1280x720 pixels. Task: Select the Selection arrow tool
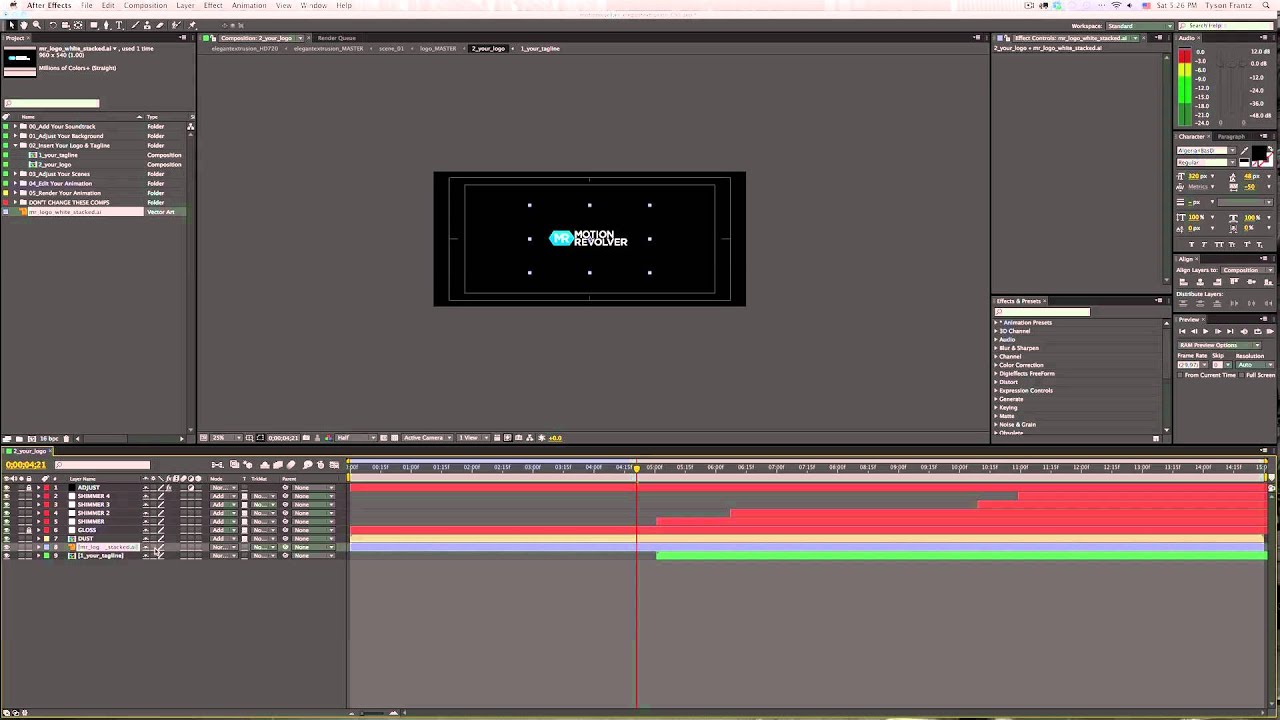(x=12, y=25)
